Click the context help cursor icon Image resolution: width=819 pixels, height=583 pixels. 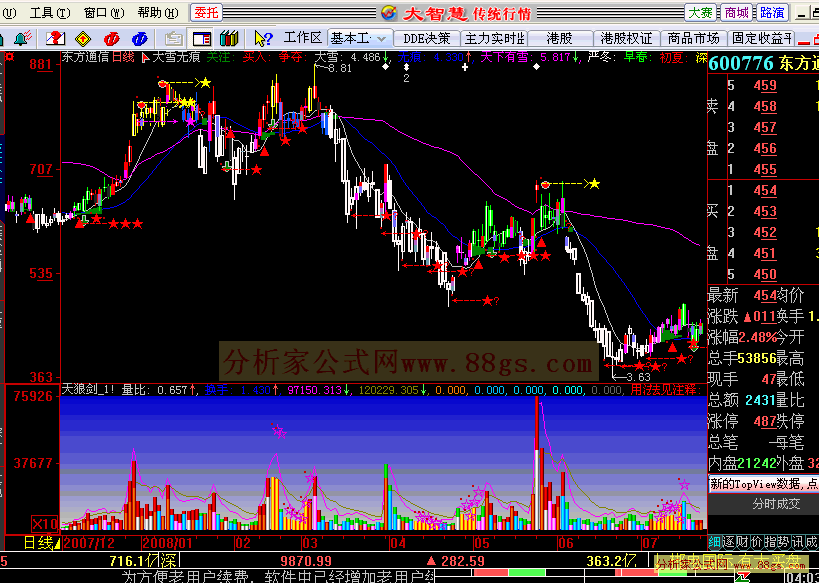263,38
